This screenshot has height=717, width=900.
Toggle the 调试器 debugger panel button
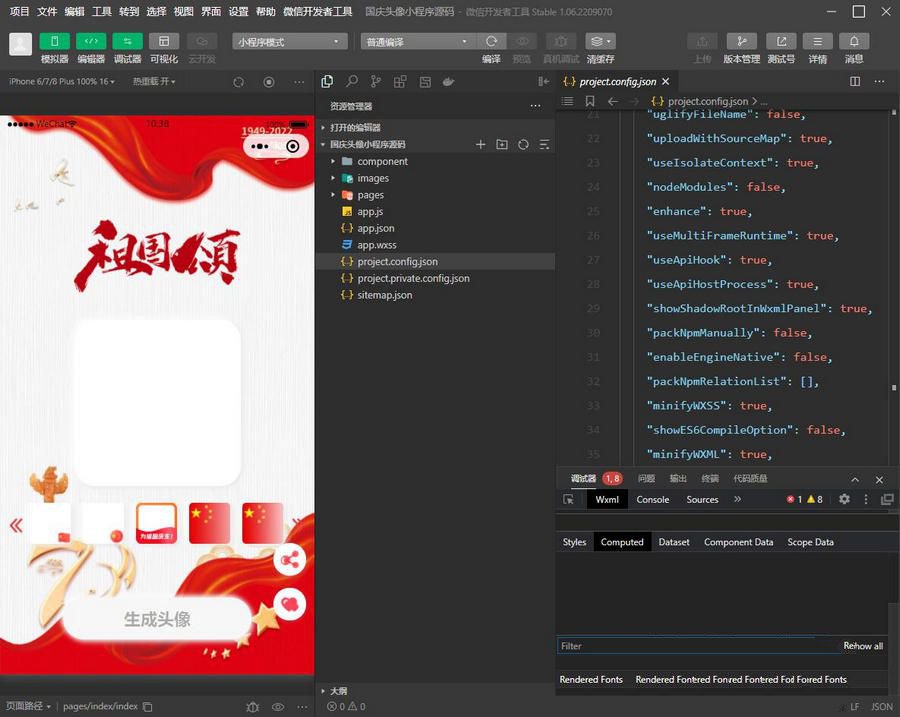tap(127, 42)
